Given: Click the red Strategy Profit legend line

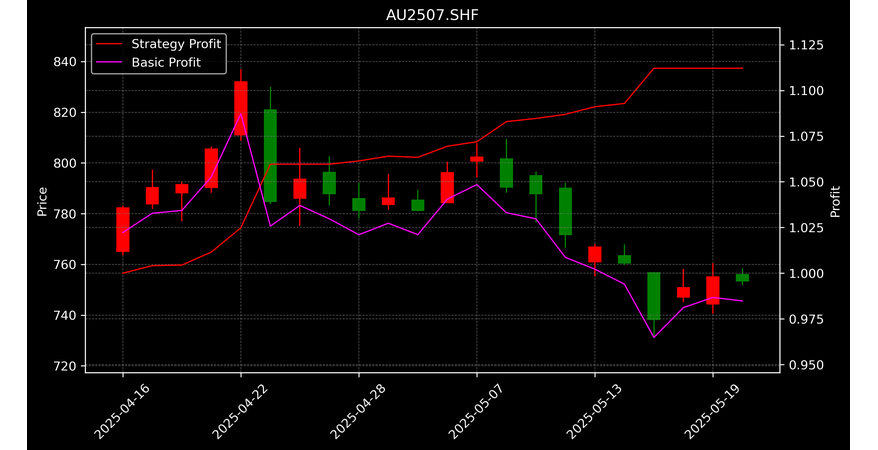Looking at the screenshot, I should 108,44.
